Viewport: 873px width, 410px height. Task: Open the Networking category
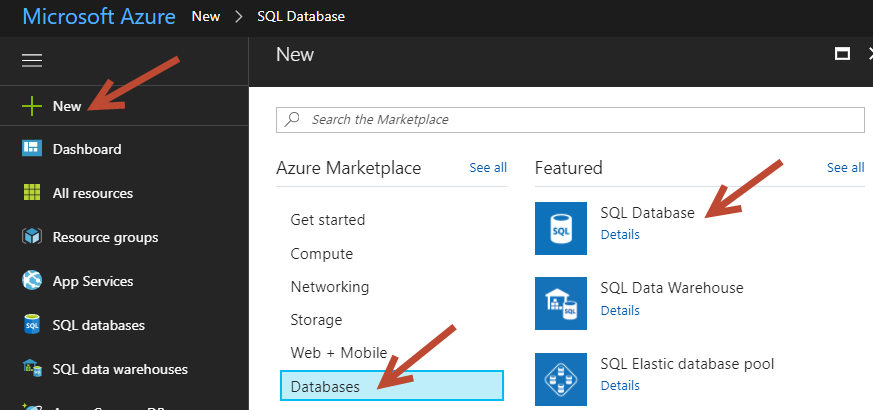[329, 287]
